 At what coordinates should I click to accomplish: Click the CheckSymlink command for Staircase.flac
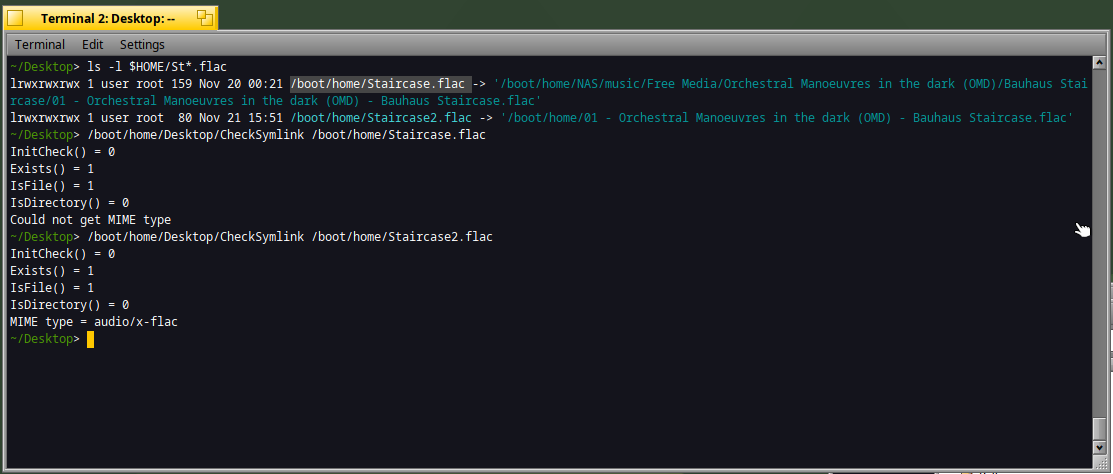(x=286, y=135)
